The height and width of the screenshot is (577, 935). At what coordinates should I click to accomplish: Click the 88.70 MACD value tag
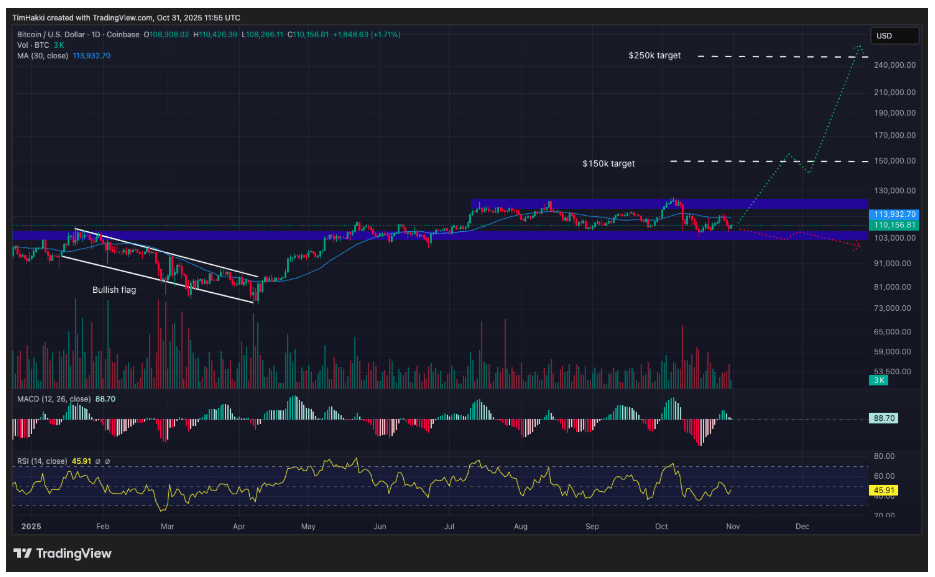[x=884, y=418]
